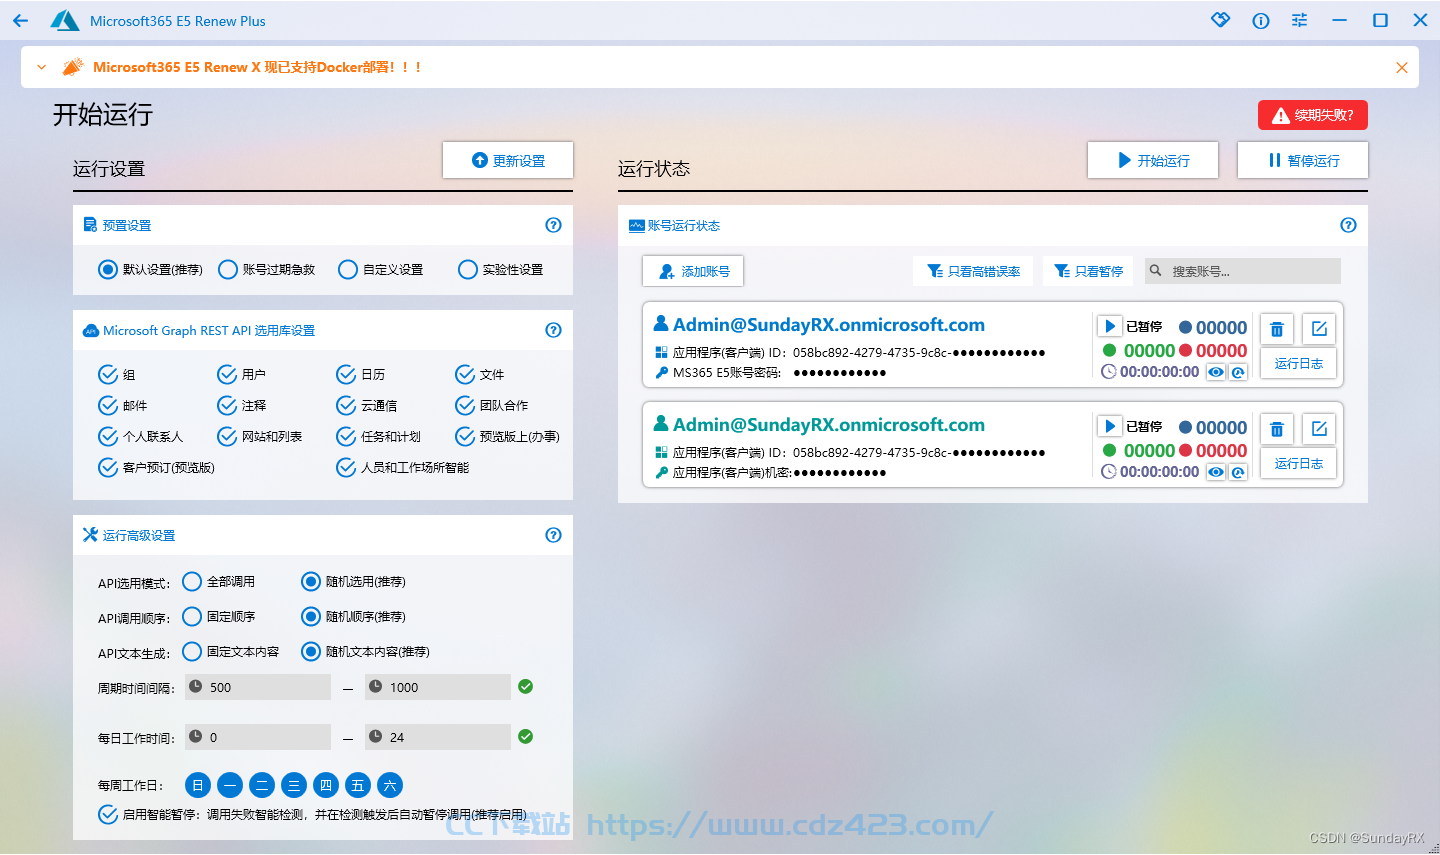
Task: Click the interval minimum field showing 500
Action: [258, 687]
